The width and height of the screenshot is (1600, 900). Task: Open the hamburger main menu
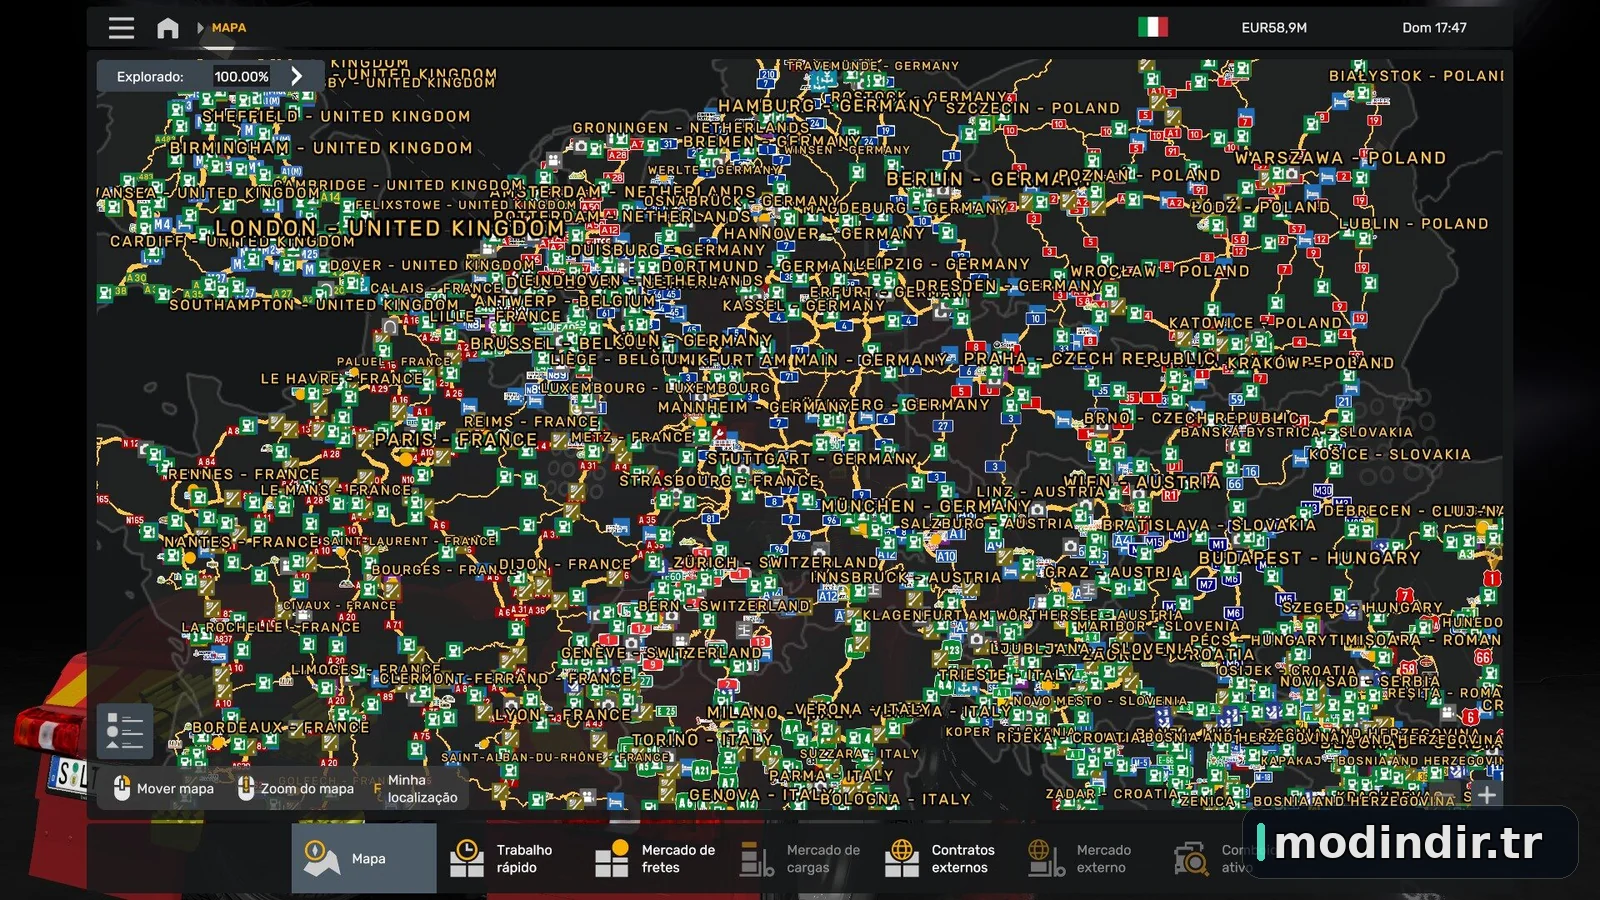pyautogui.click(x=121, y=28)
